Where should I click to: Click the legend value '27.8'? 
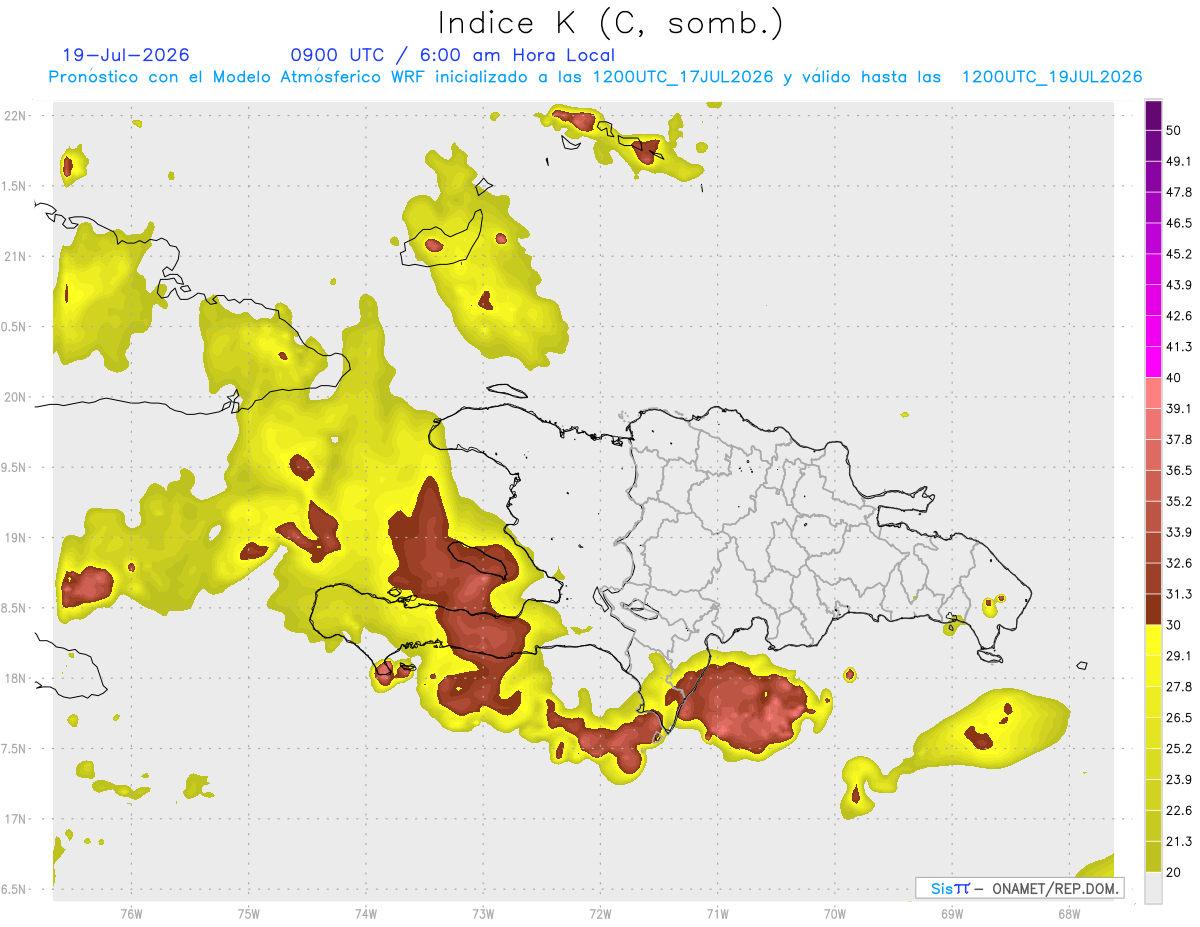coord(1178,687)
